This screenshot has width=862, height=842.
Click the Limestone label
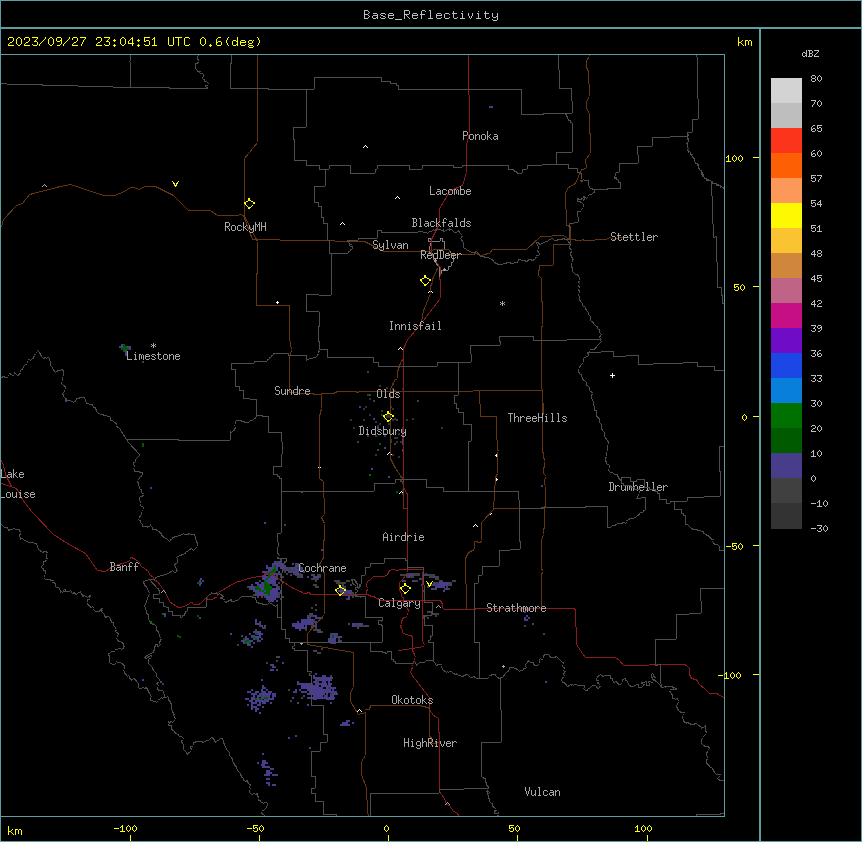pos(153,356)
